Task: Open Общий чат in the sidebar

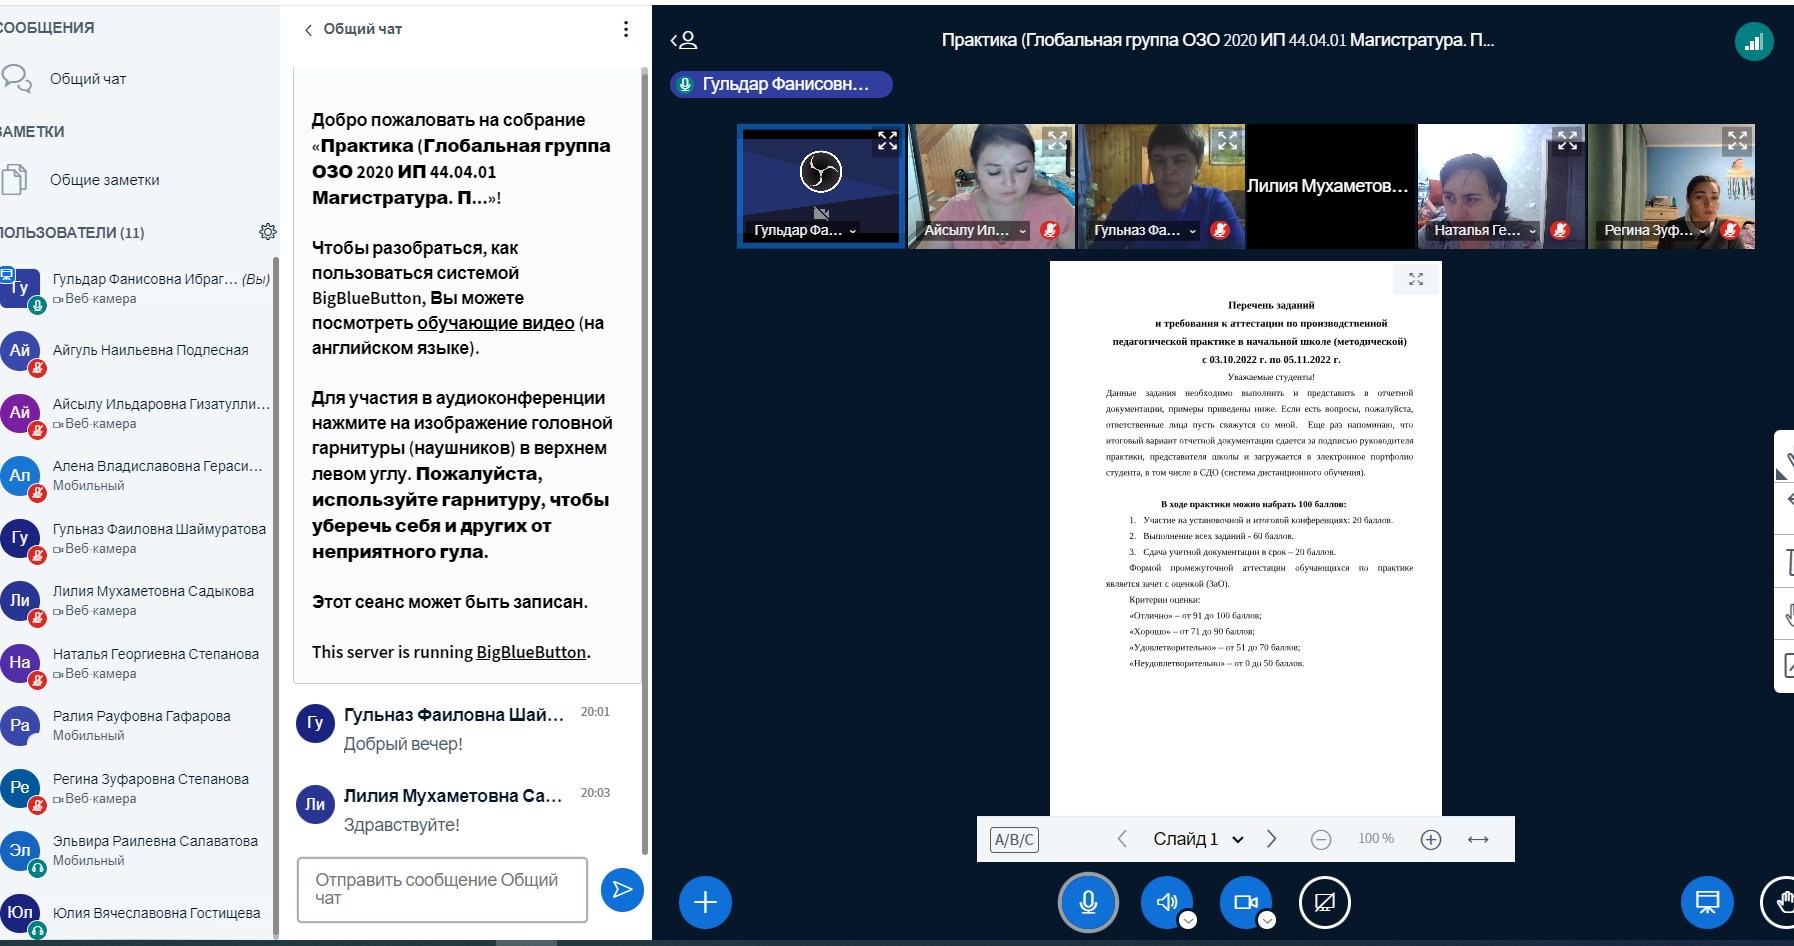Action: tap(88, 79)
